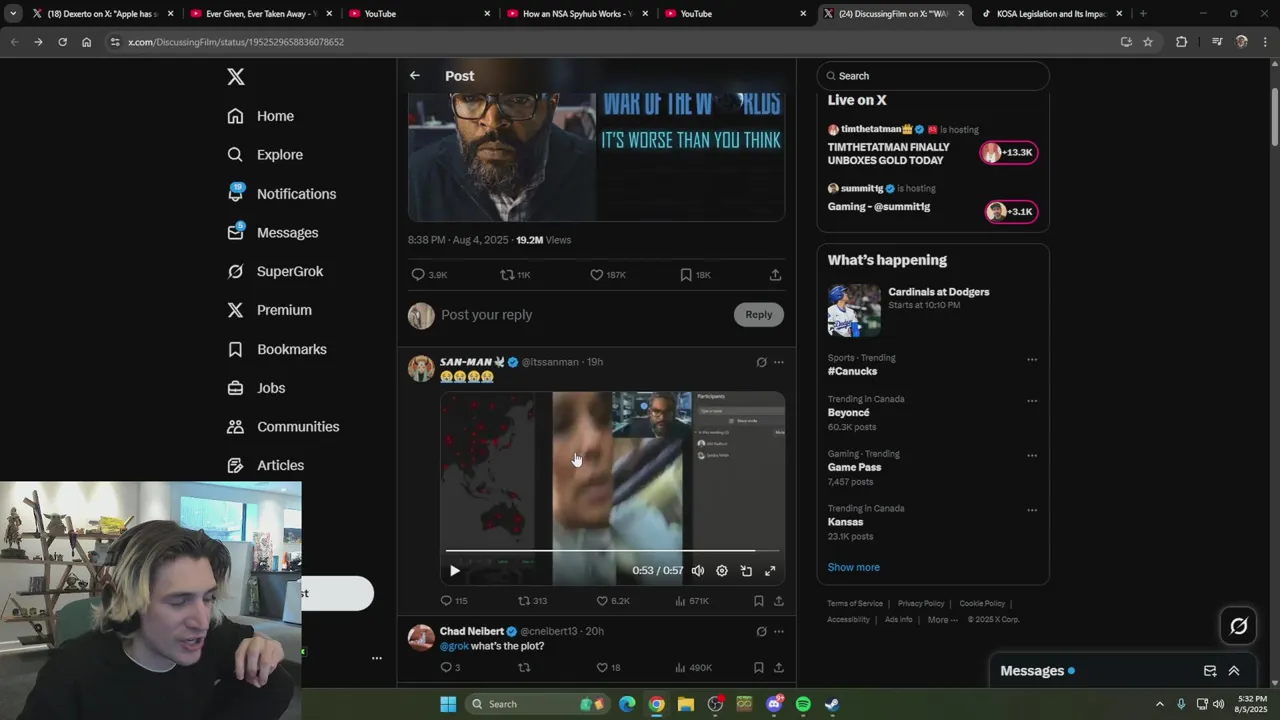The width and height of the screenshot is (1280, 720).
Task: Open browser tab search dropdown
Action: (x=13, y=14)
